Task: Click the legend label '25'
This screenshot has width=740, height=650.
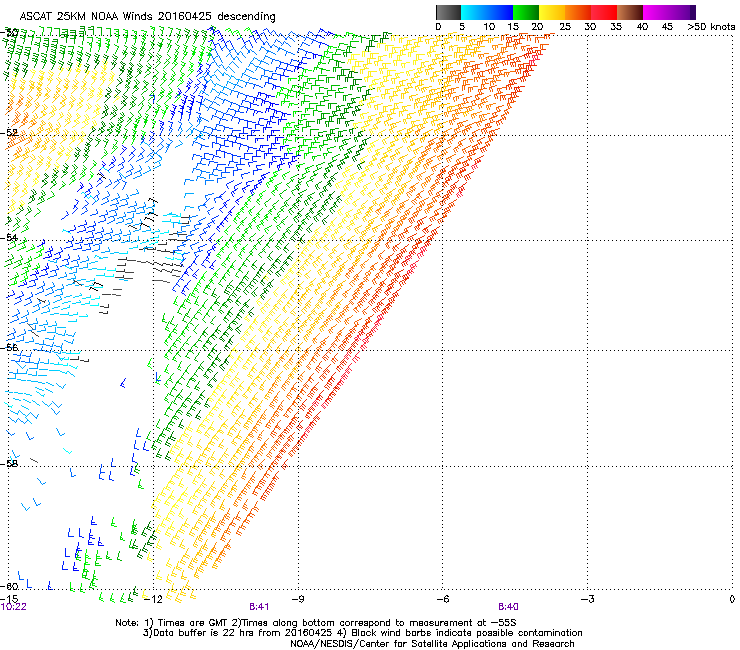Action: pyautogui.click(x=564, y=27)
